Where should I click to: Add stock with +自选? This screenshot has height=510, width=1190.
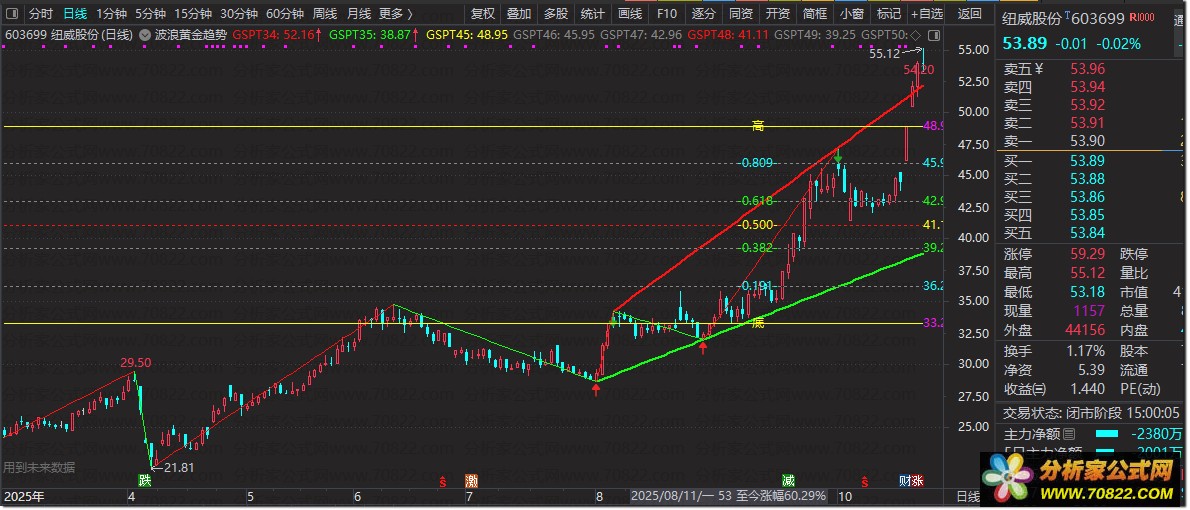pos(927,14)
